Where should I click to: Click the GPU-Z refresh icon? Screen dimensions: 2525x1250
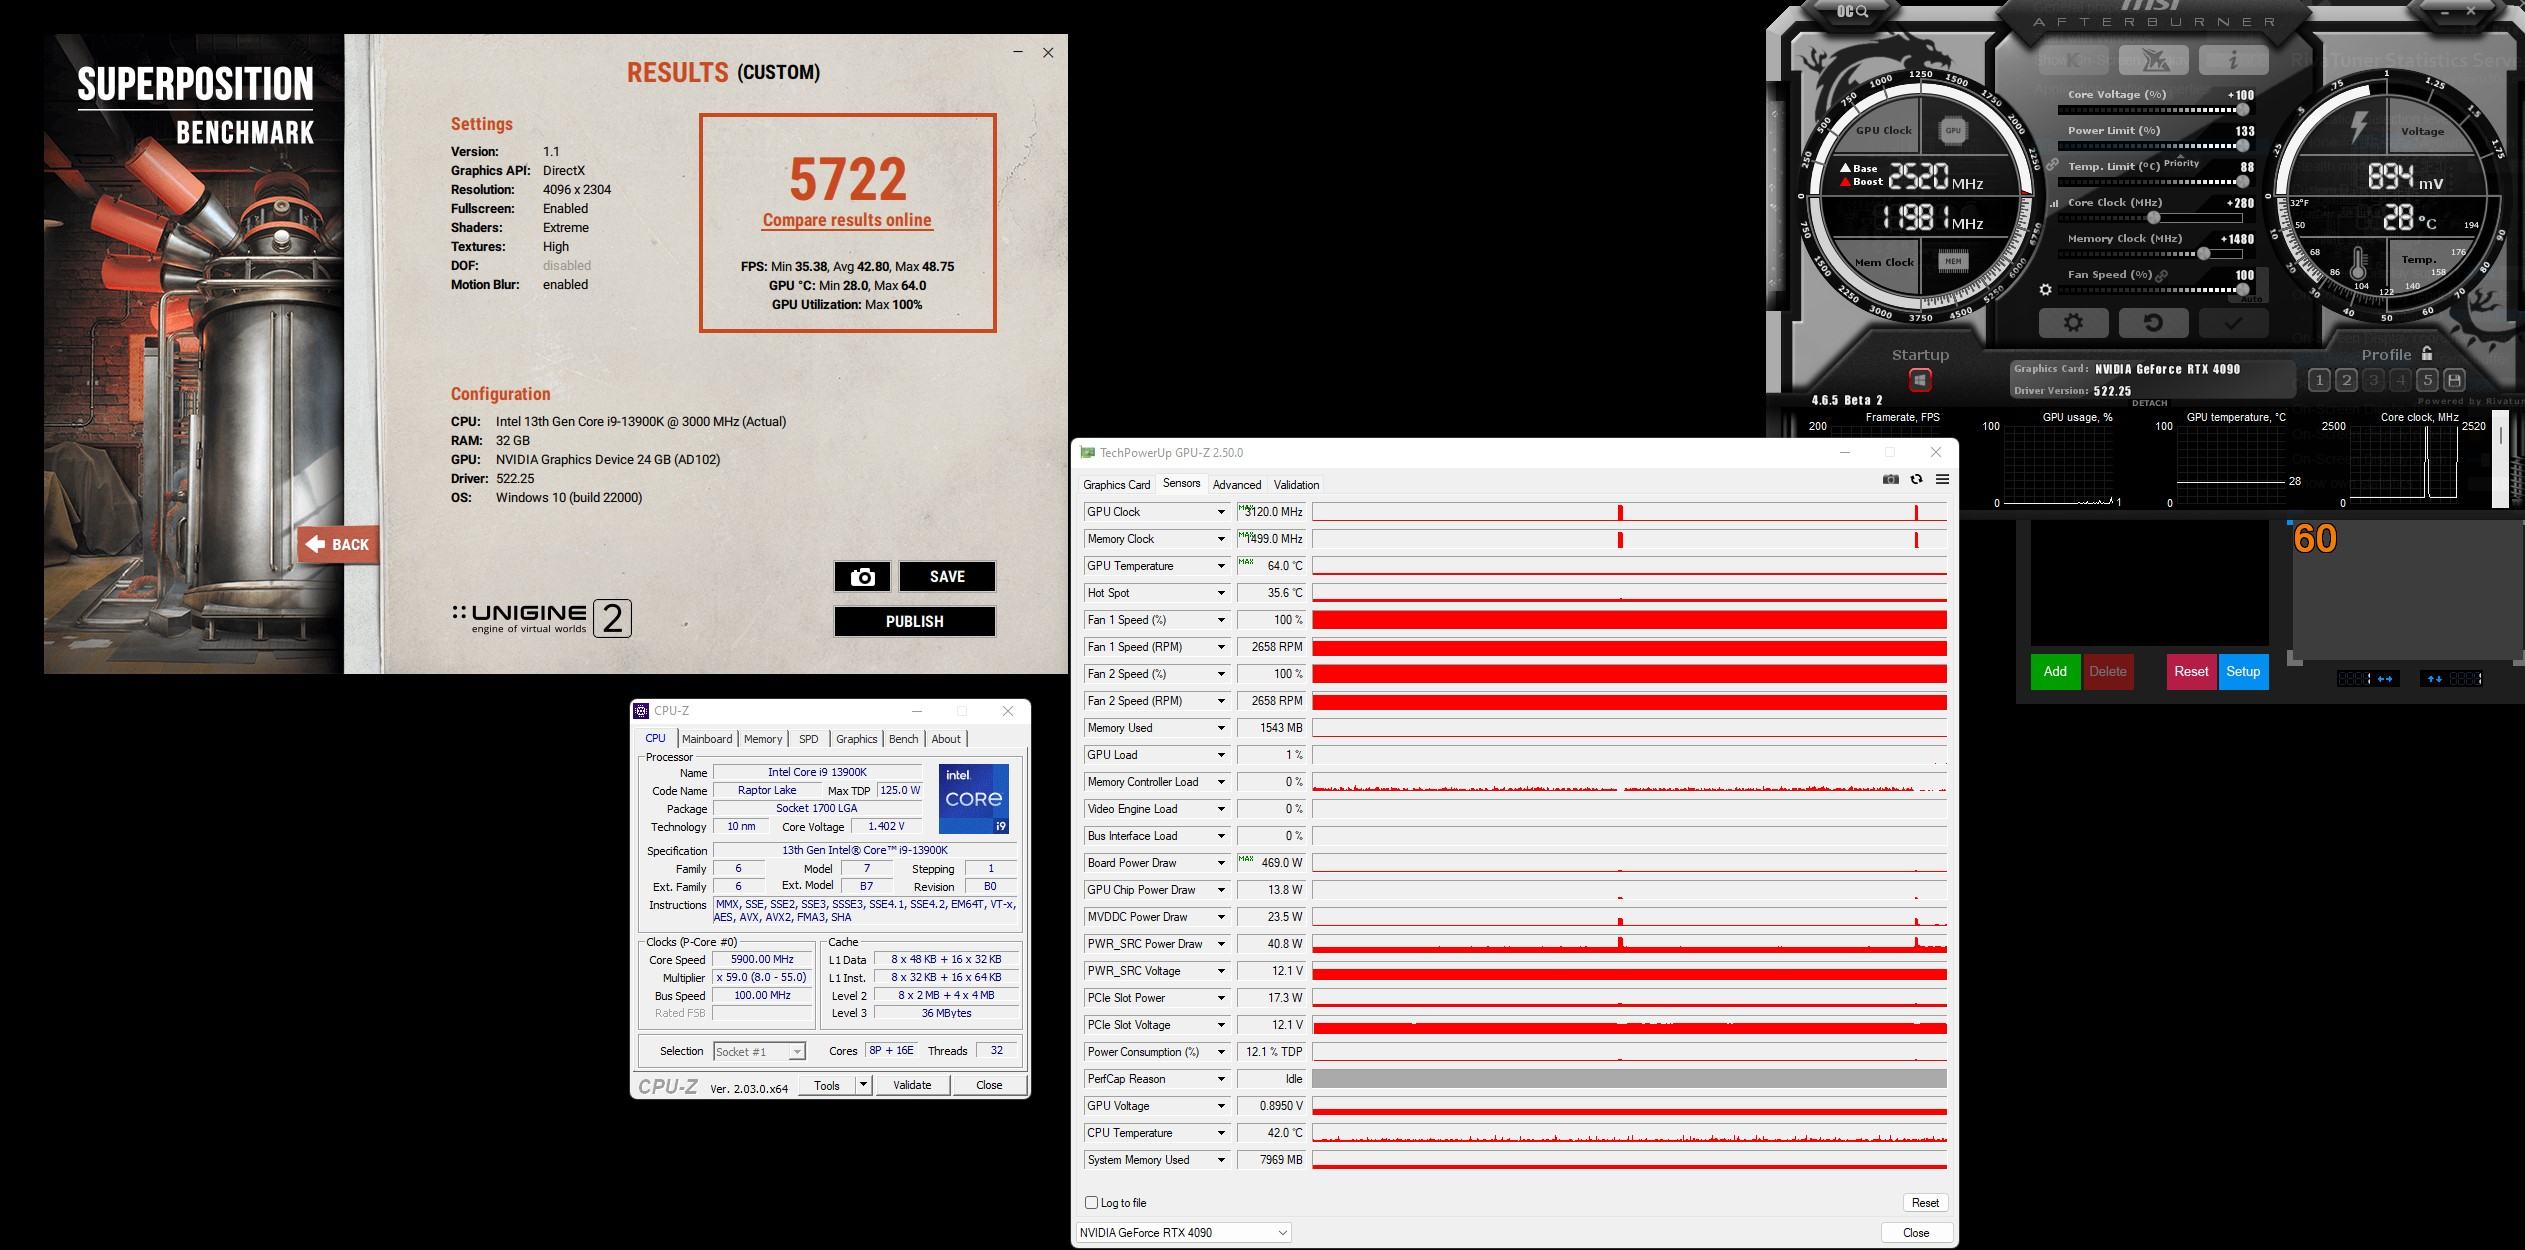click(x=1916, y=479)
